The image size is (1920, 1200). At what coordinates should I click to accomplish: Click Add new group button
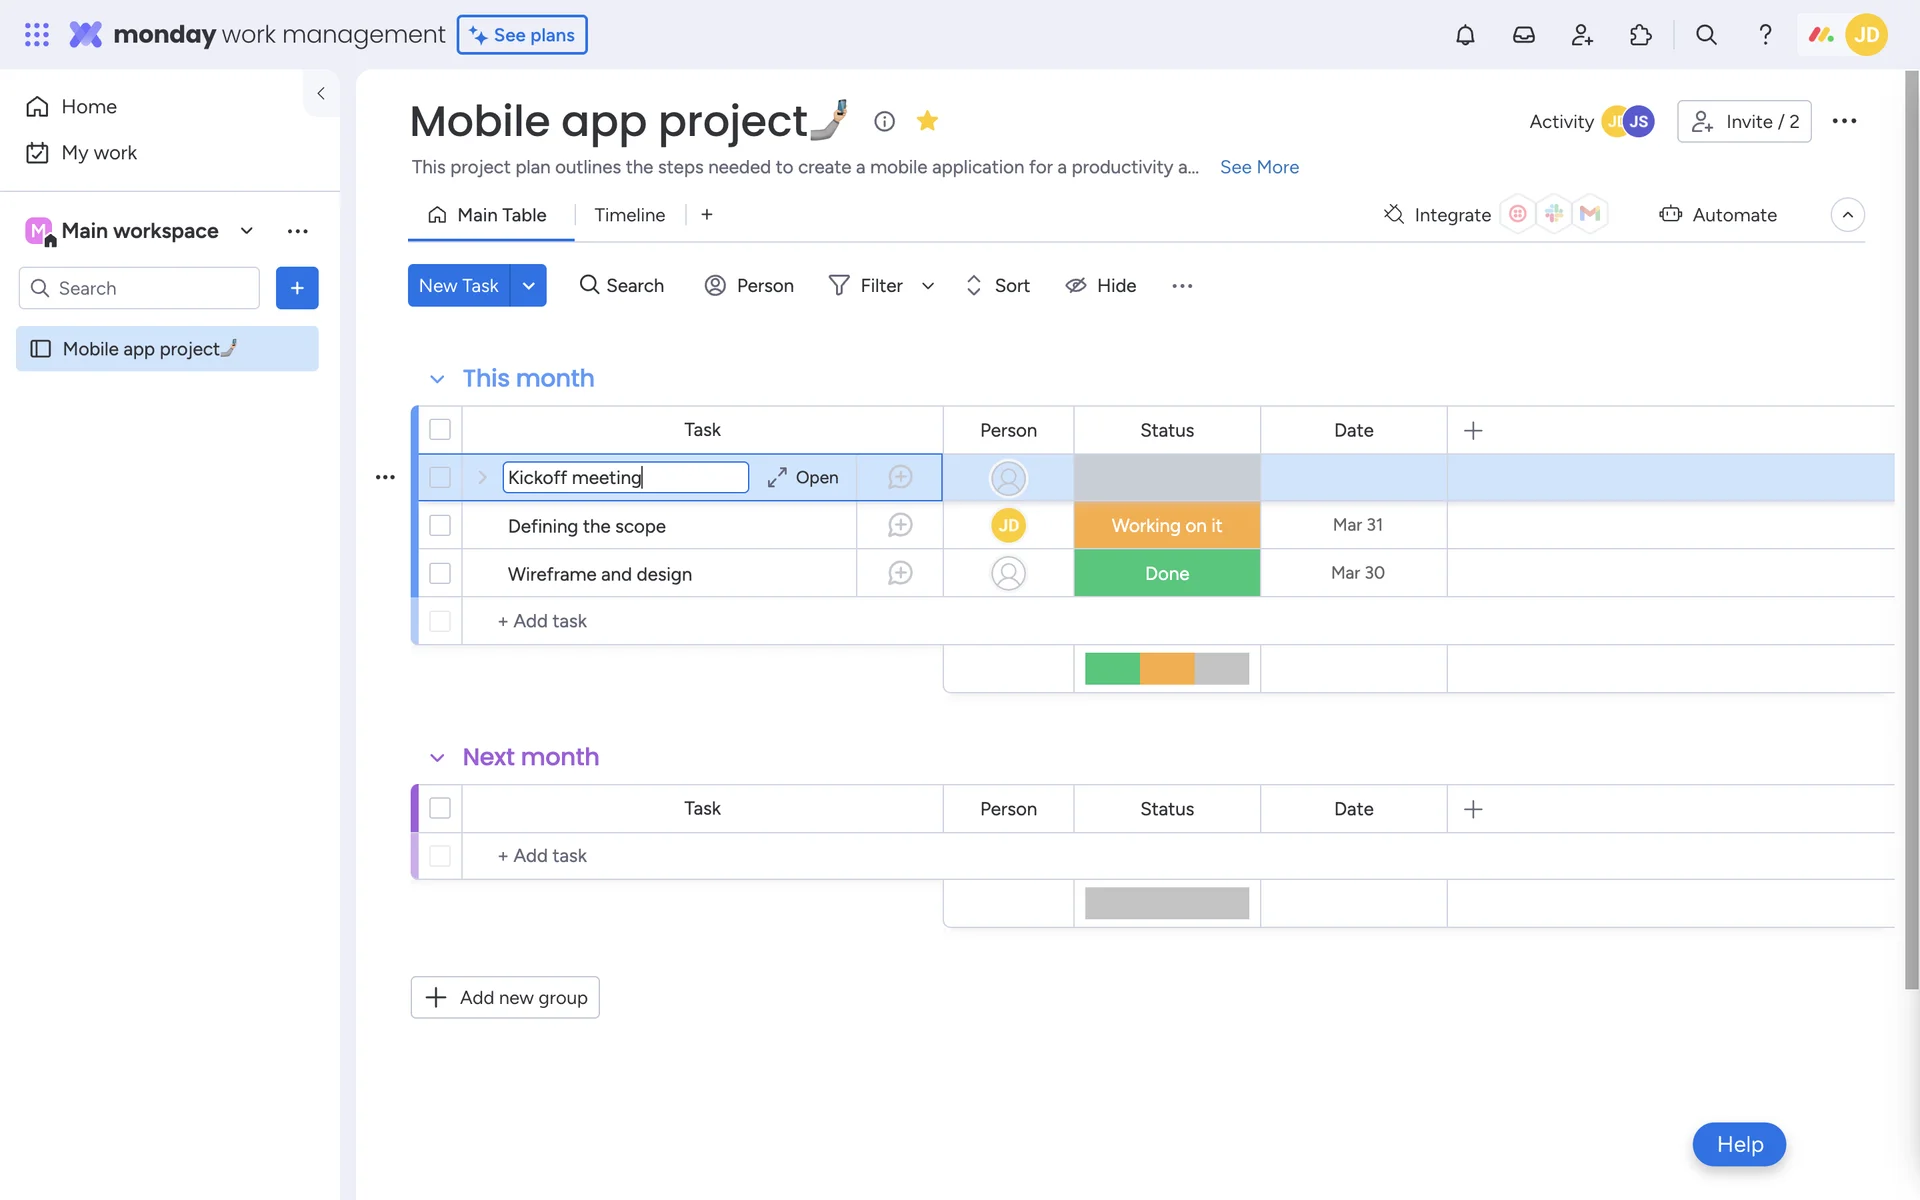click(505, 997)
